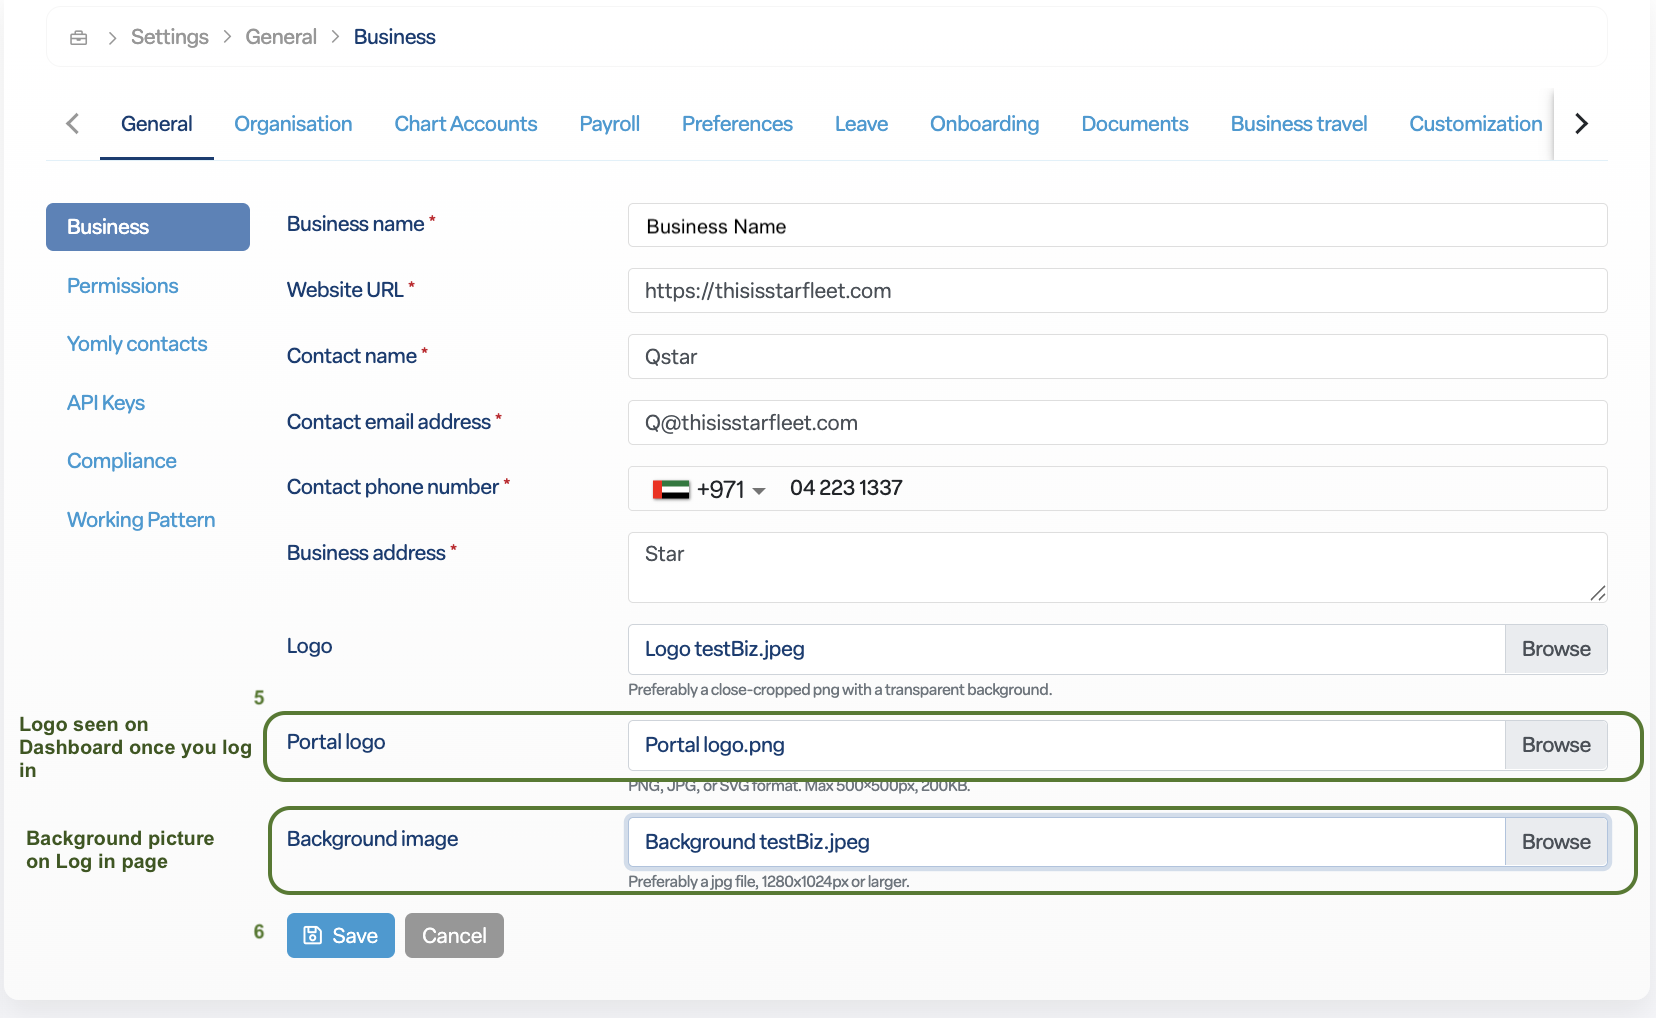This screenshot has width=1656, height=1018.
Task: Click the Save button
Action: coord(340,936)
